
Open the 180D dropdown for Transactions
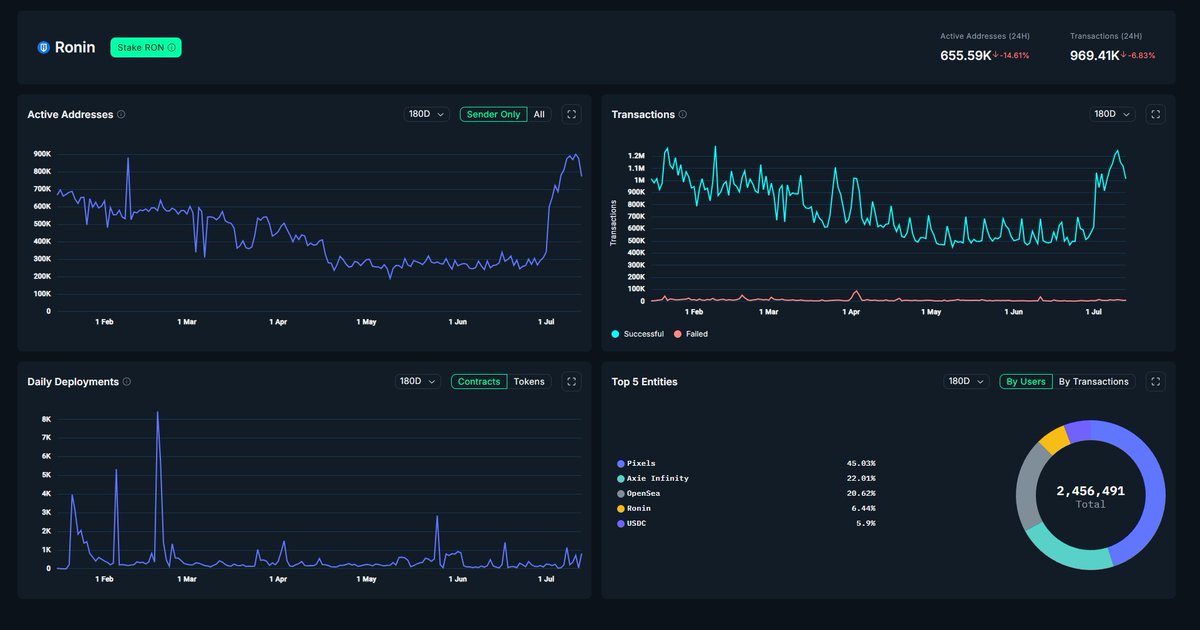pyautogui.click(x=1112, y=114)
